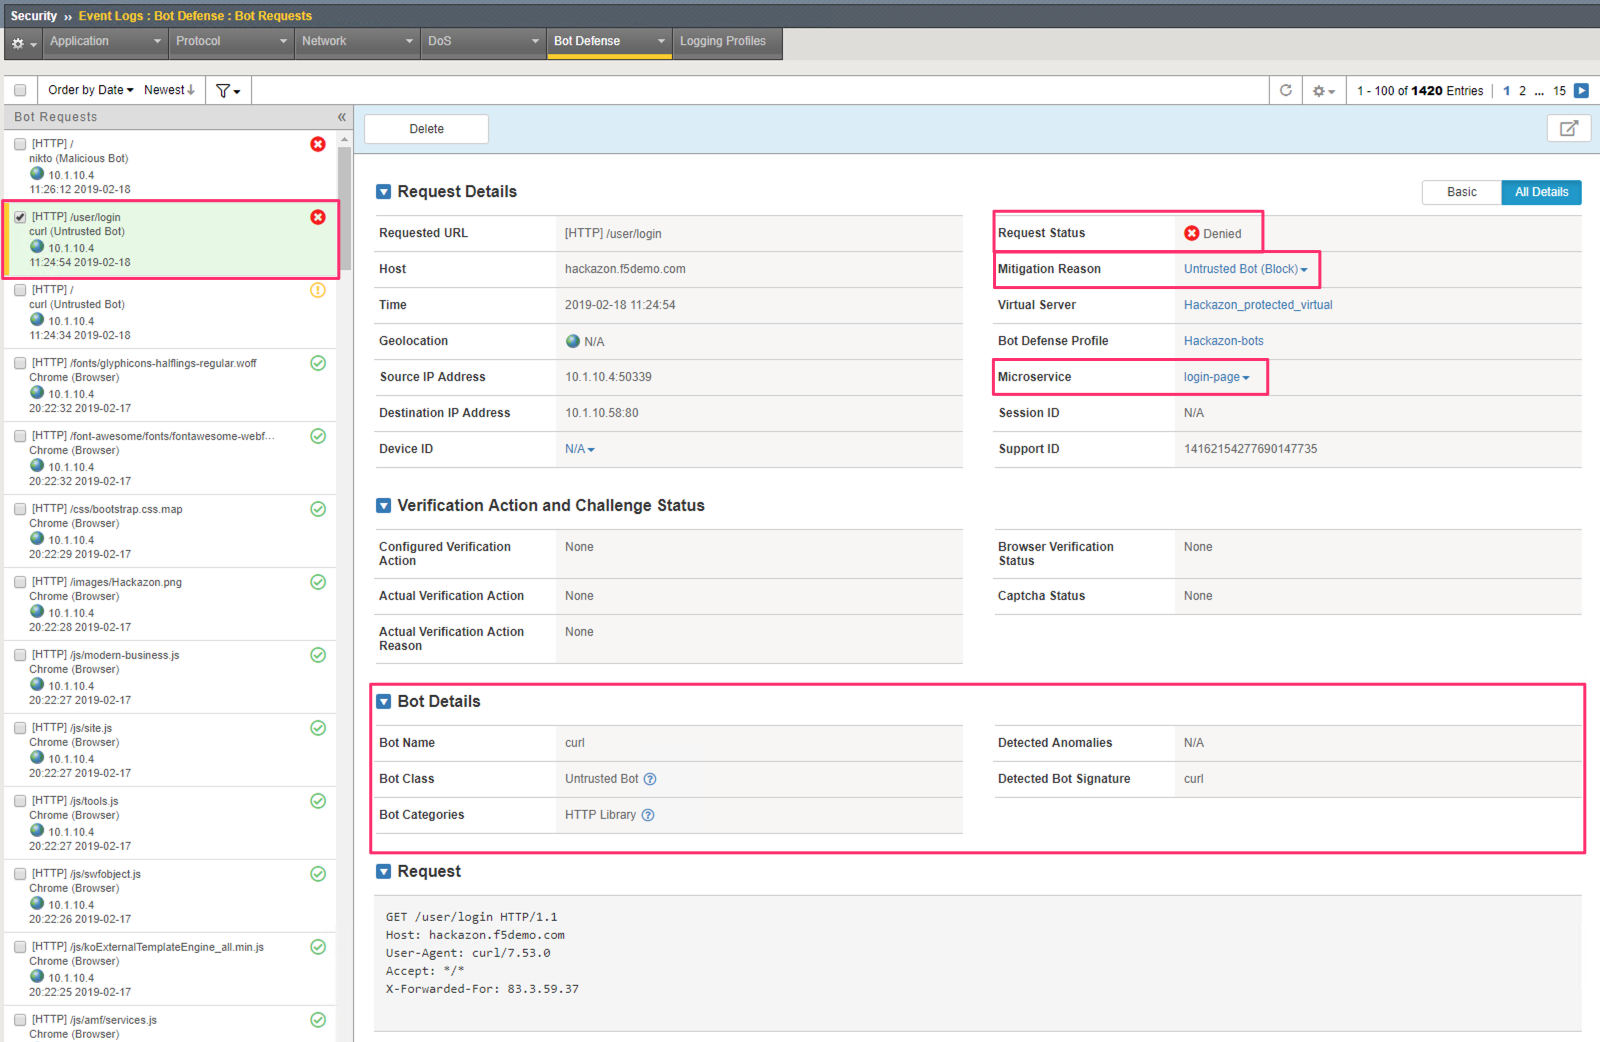Open the Bot Defense menu tab
The height and width of the screenshot is (1042, 1600).
[608, 42]
